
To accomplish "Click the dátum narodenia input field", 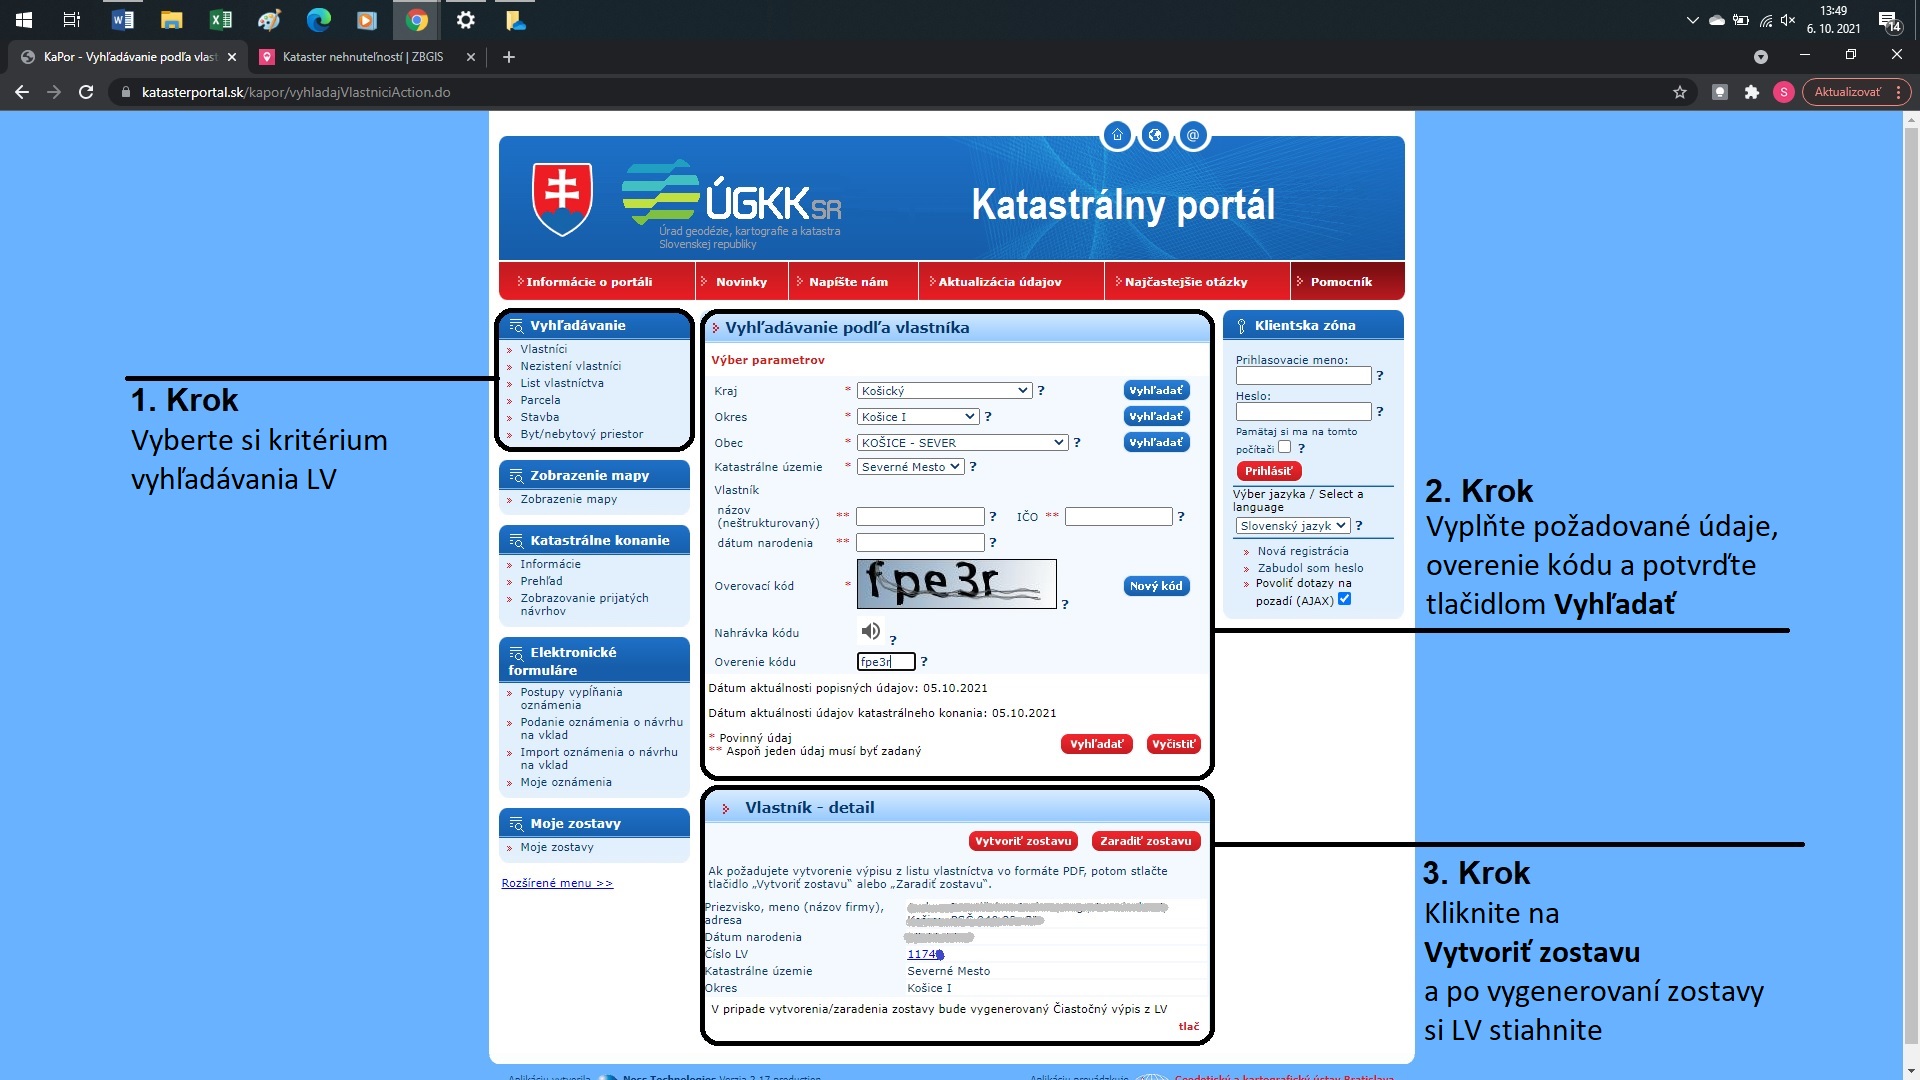I will click(920, 543).
